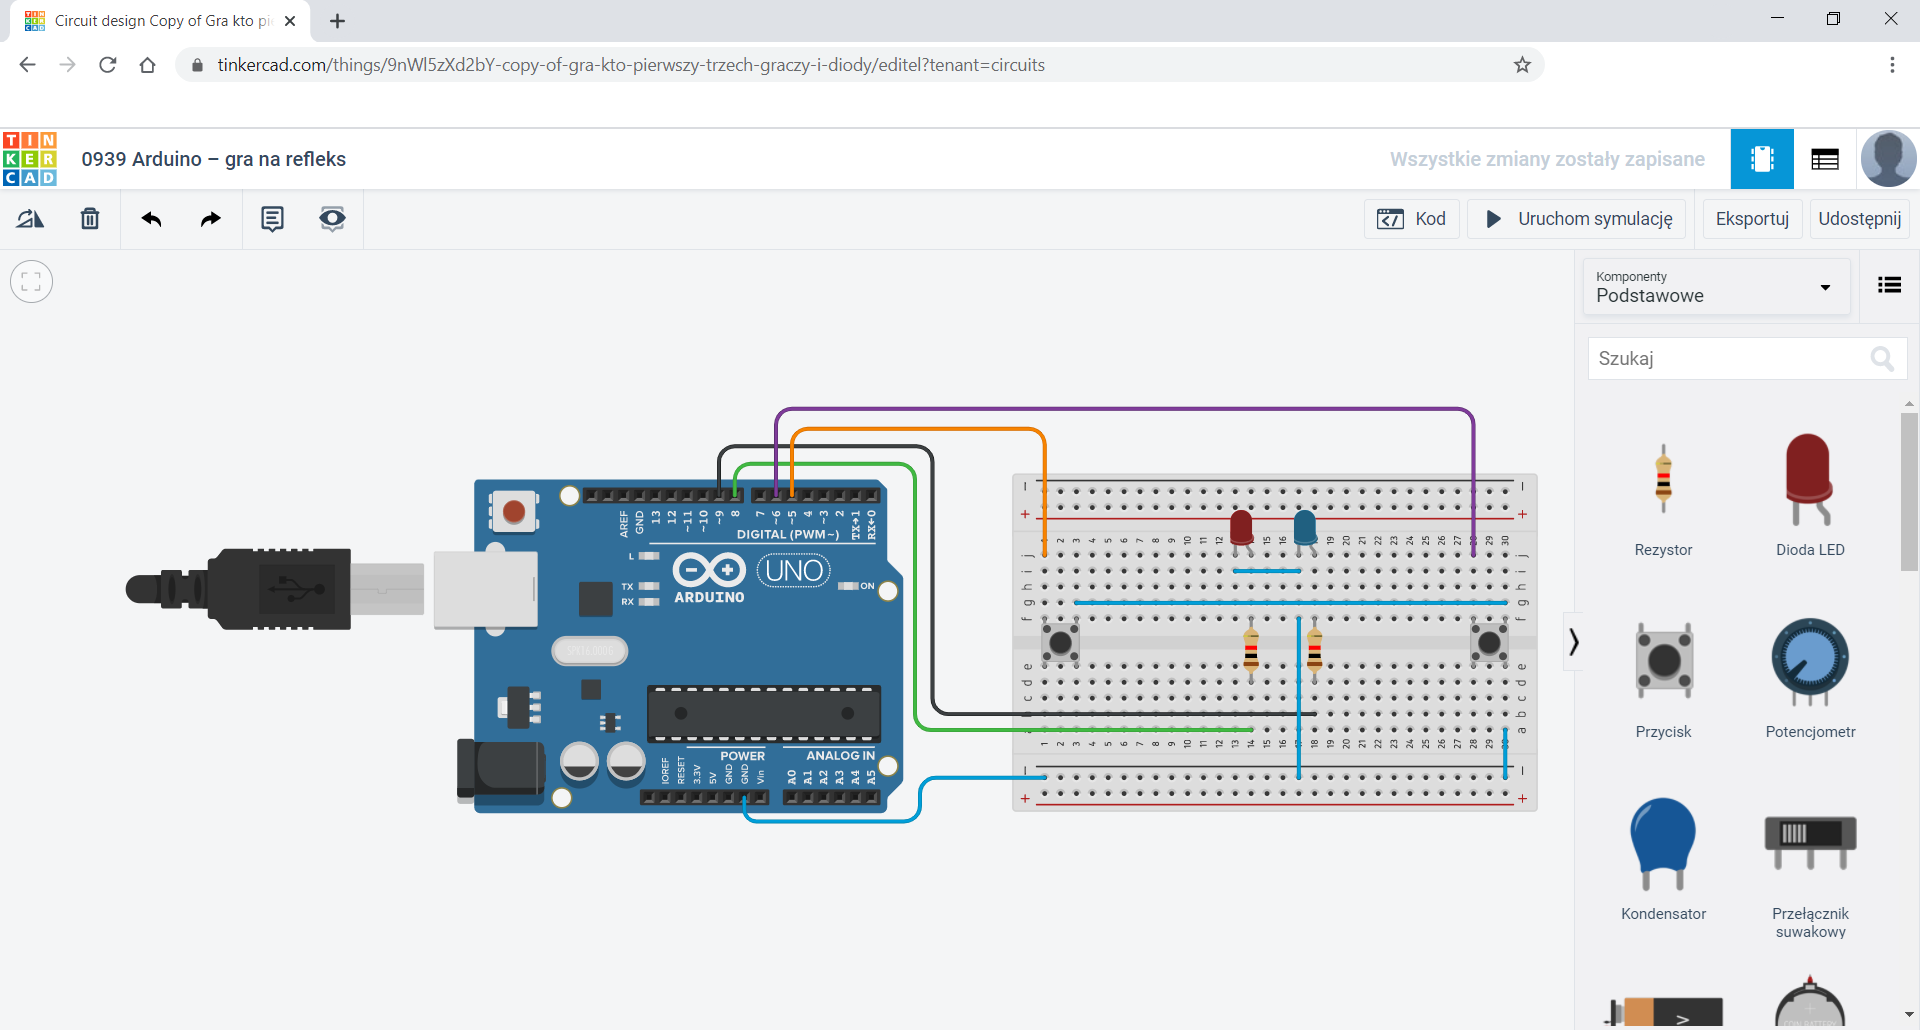1920x1030 pixels.
Task: Click the browser forward arrow
Action: click(67, 65)
